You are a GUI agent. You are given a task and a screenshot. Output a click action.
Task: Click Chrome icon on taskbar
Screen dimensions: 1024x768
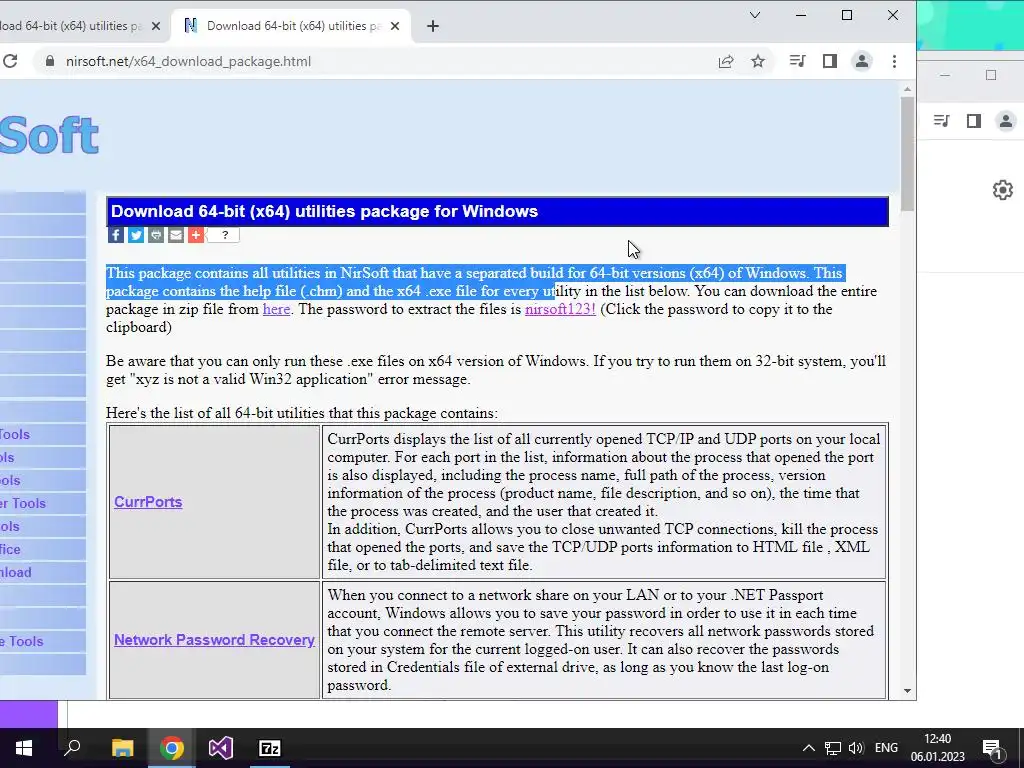tap(172, 748)
